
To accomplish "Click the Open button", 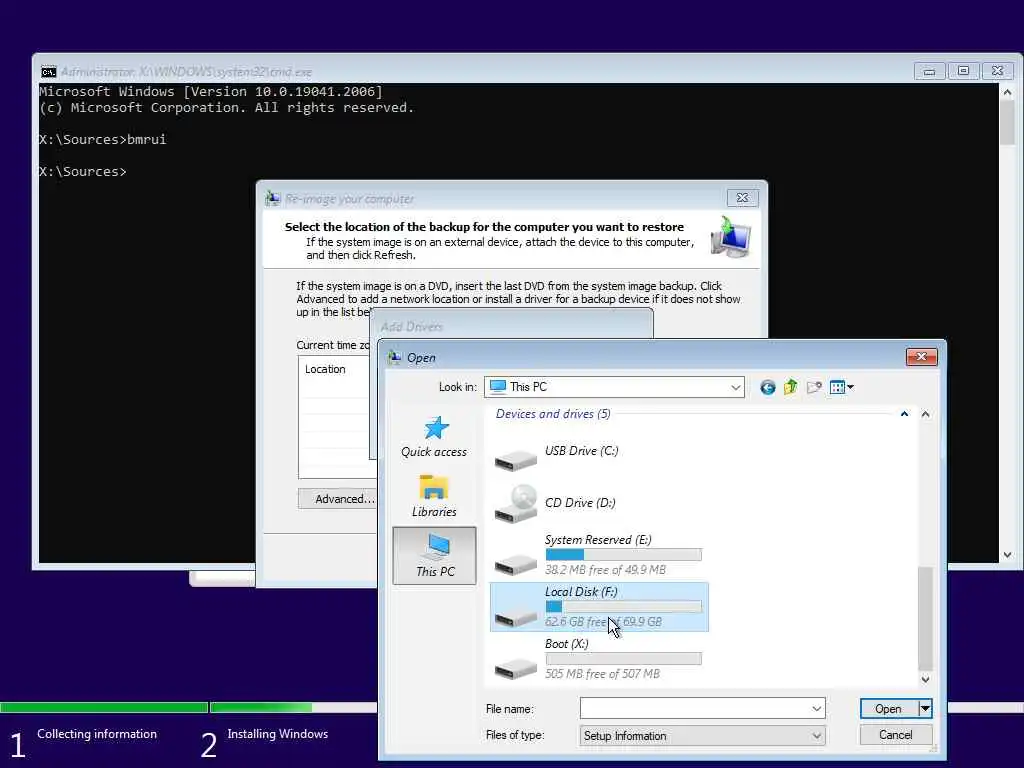I will coord(888,709).
